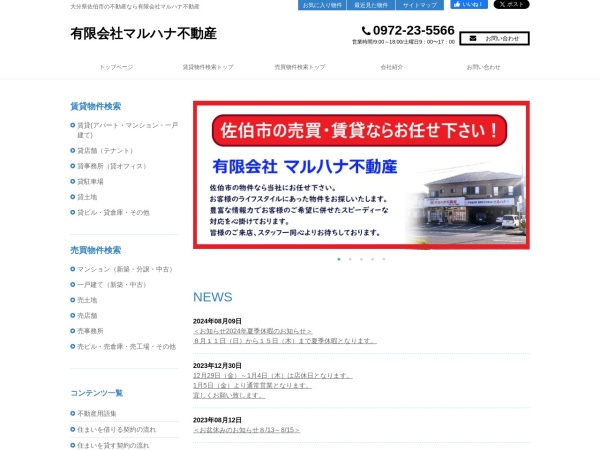Open お問い合わせ in navigation menu

[483, 67]
